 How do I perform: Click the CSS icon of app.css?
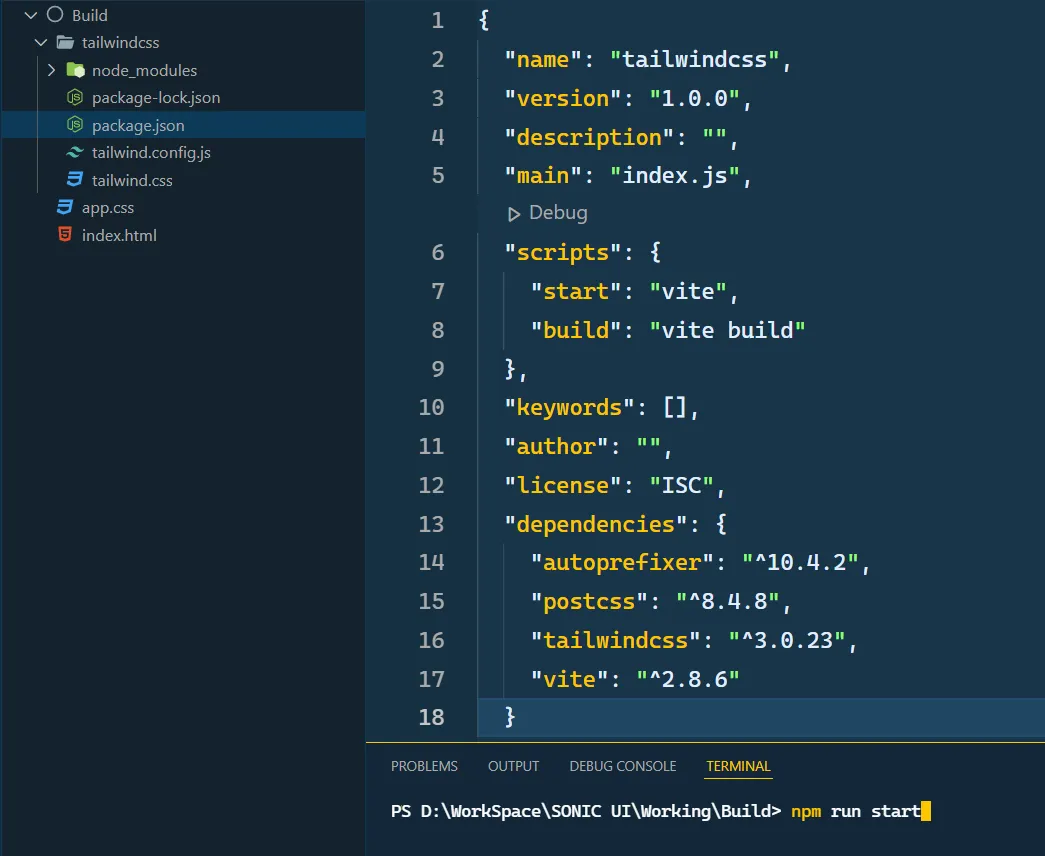click(65, 207)
